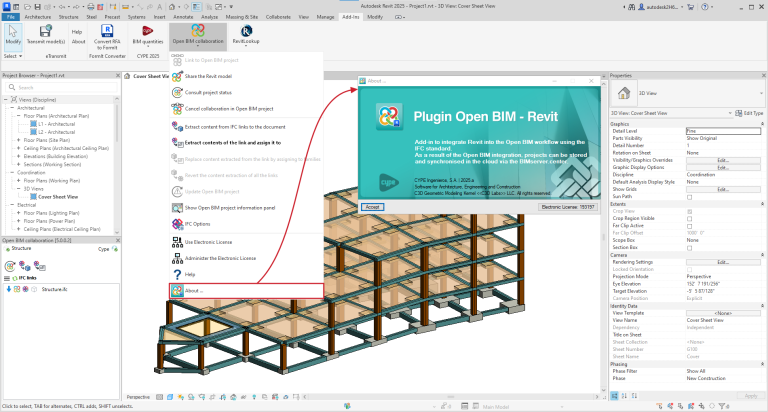Collapse the Architectural node in Project Browser
The width and height of the screenshot is (768, 412).
[12, 108]
